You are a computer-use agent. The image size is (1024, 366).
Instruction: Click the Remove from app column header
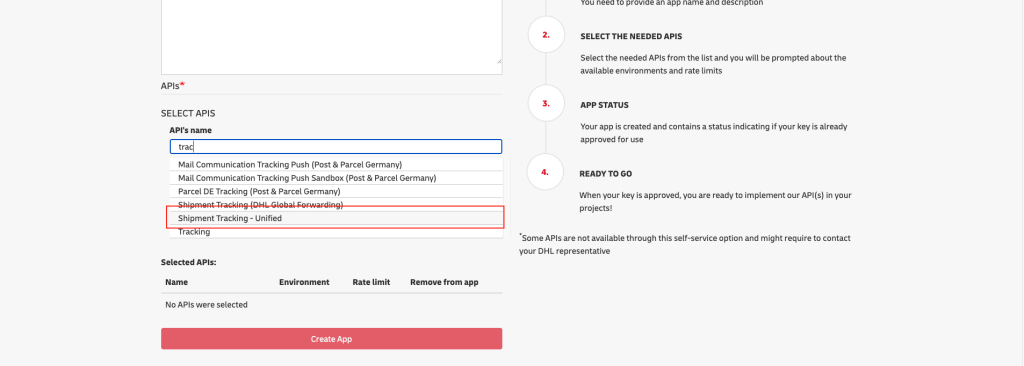pyautogui.click(x=444, y=282)
